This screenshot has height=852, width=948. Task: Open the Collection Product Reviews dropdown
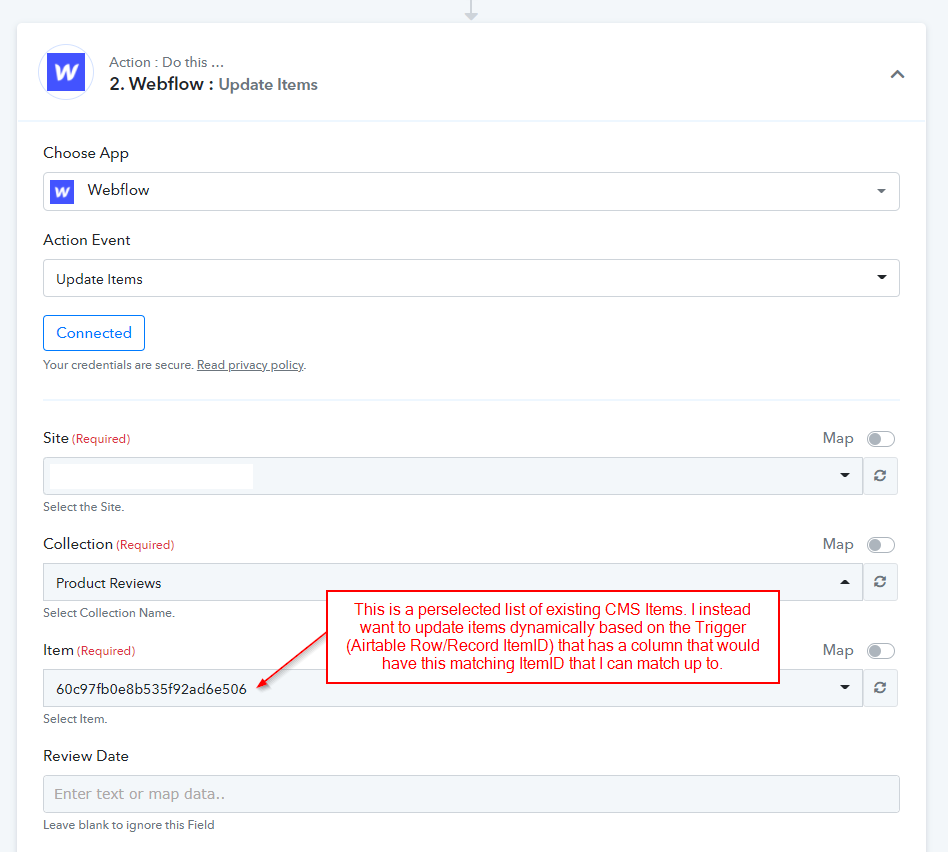453,582
